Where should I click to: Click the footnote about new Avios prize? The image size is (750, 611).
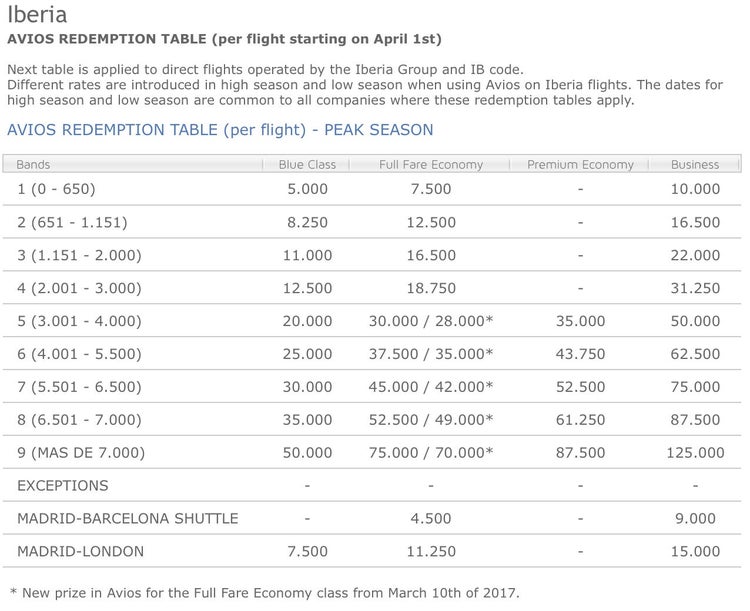(x=265, y=593)
